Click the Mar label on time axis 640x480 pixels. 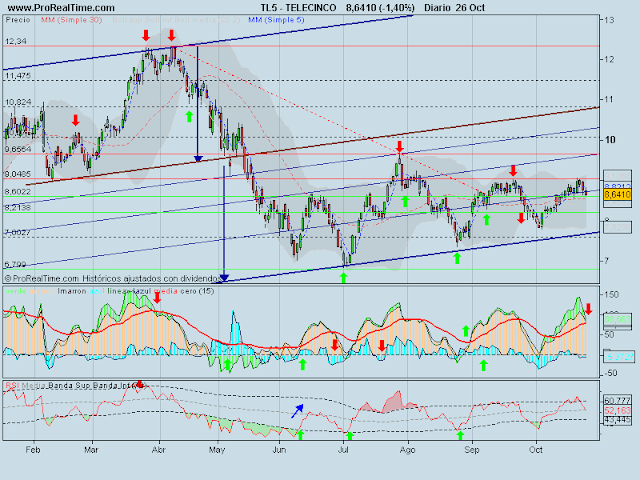pyautogui.click(x=91, y=450)
